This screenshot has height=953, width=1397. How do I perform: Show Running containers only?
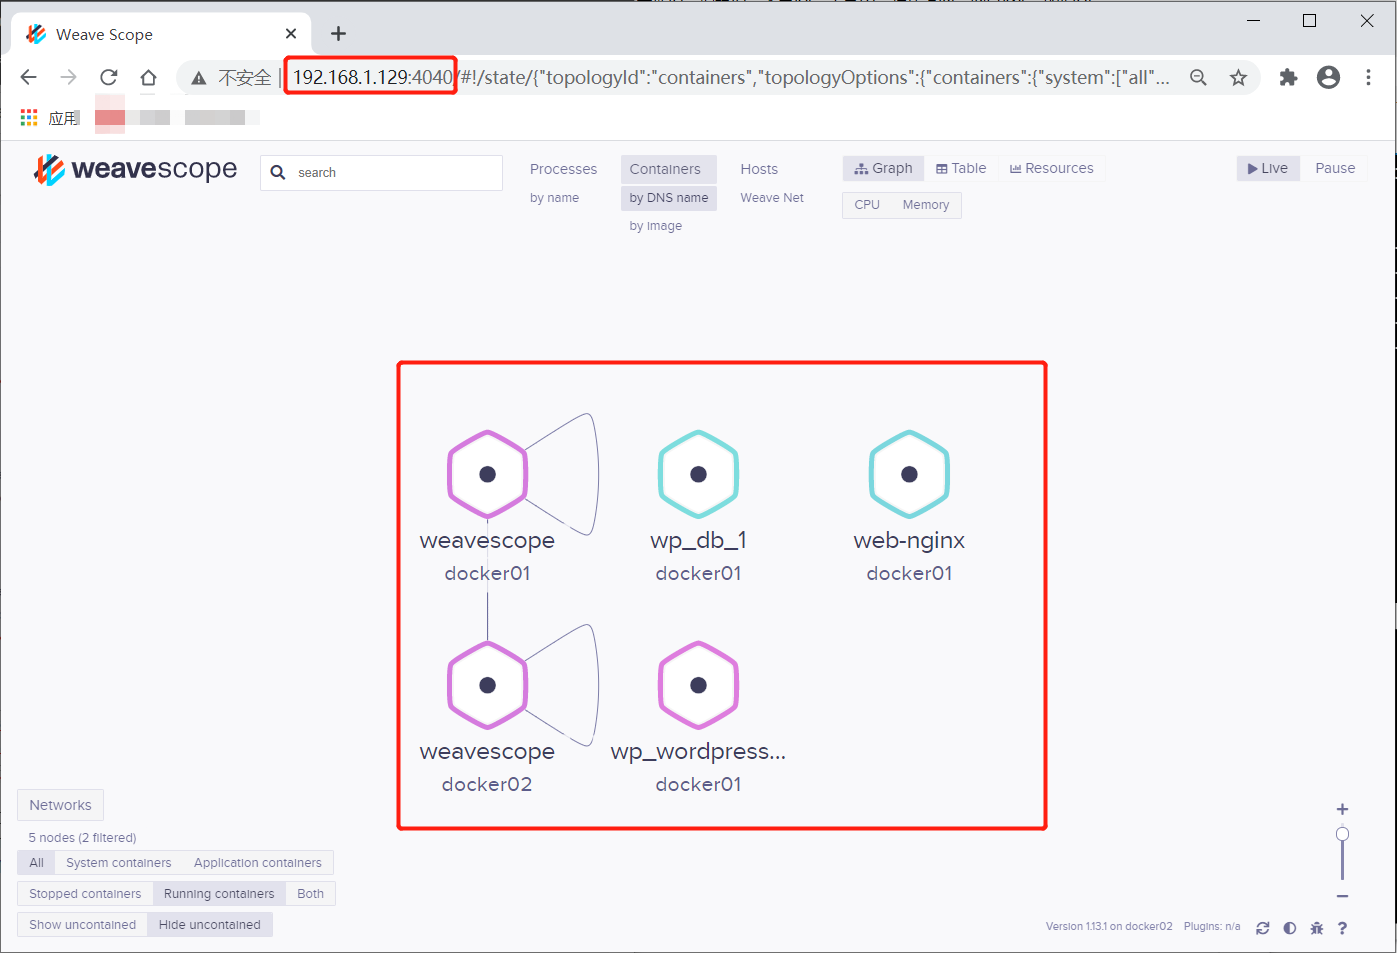(219, 894)
